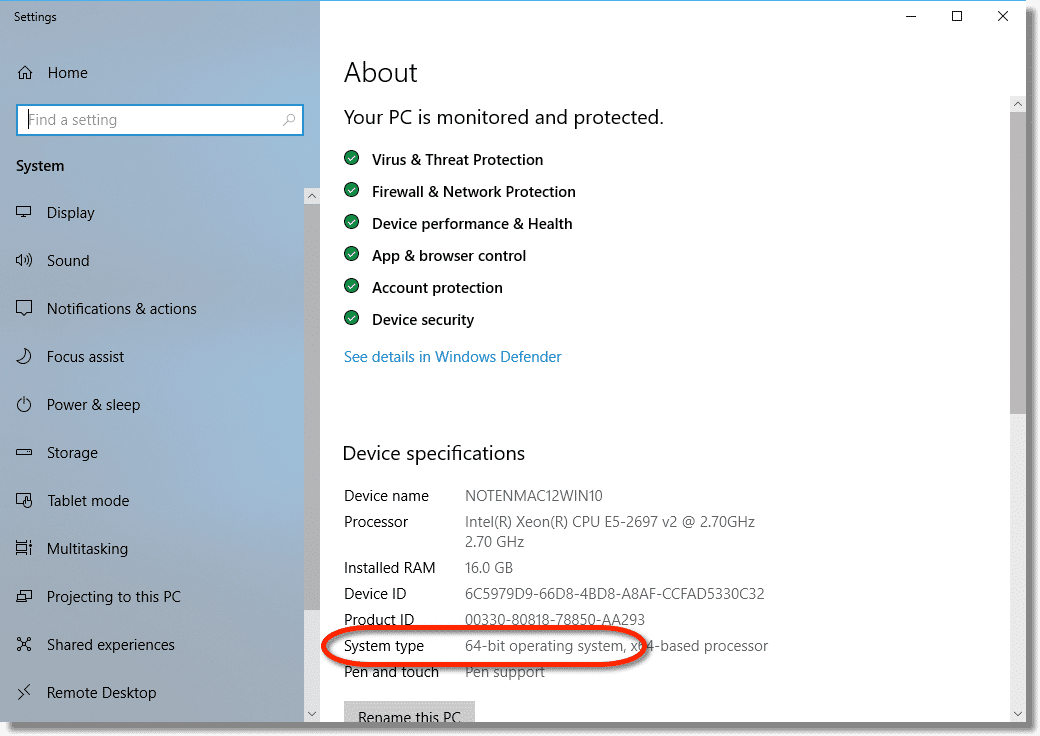The height and width of the screenshot is (736, 1040).
Task: Select the Notifications & actions icon
Action: (x=25, y=309)
